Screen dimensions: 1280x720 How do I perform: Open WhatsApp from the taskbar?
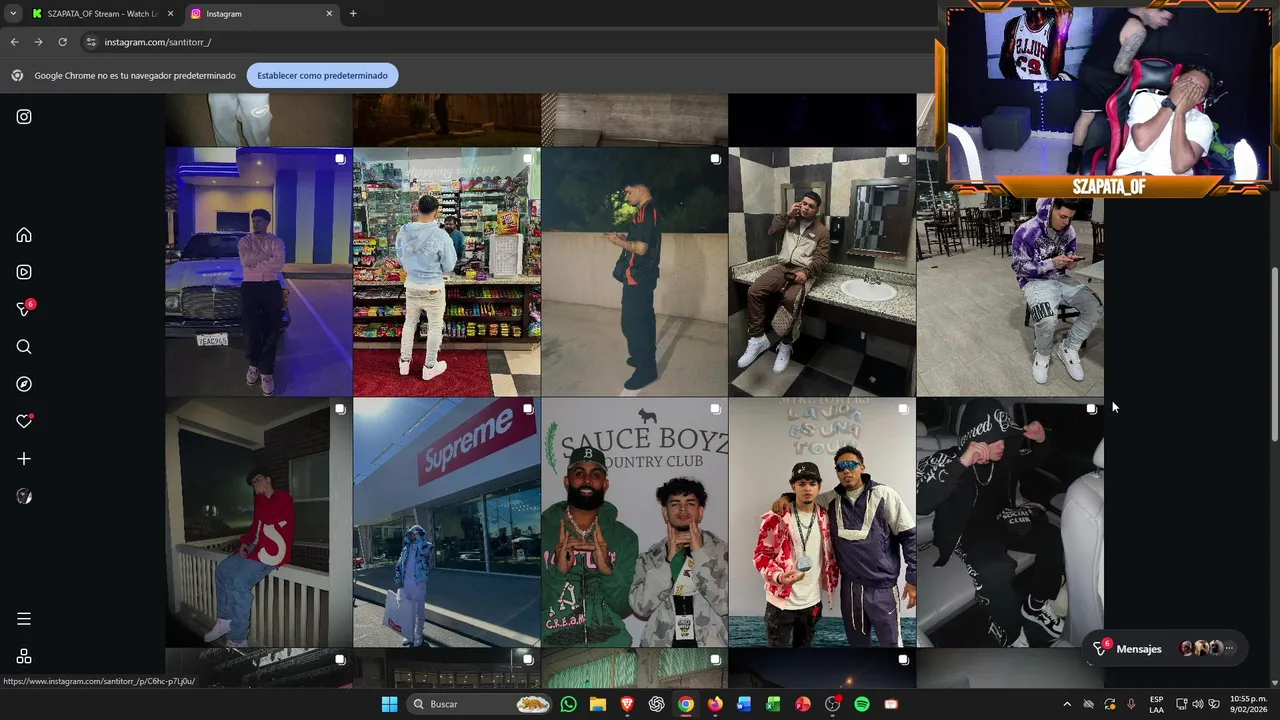tap(569, 704)
